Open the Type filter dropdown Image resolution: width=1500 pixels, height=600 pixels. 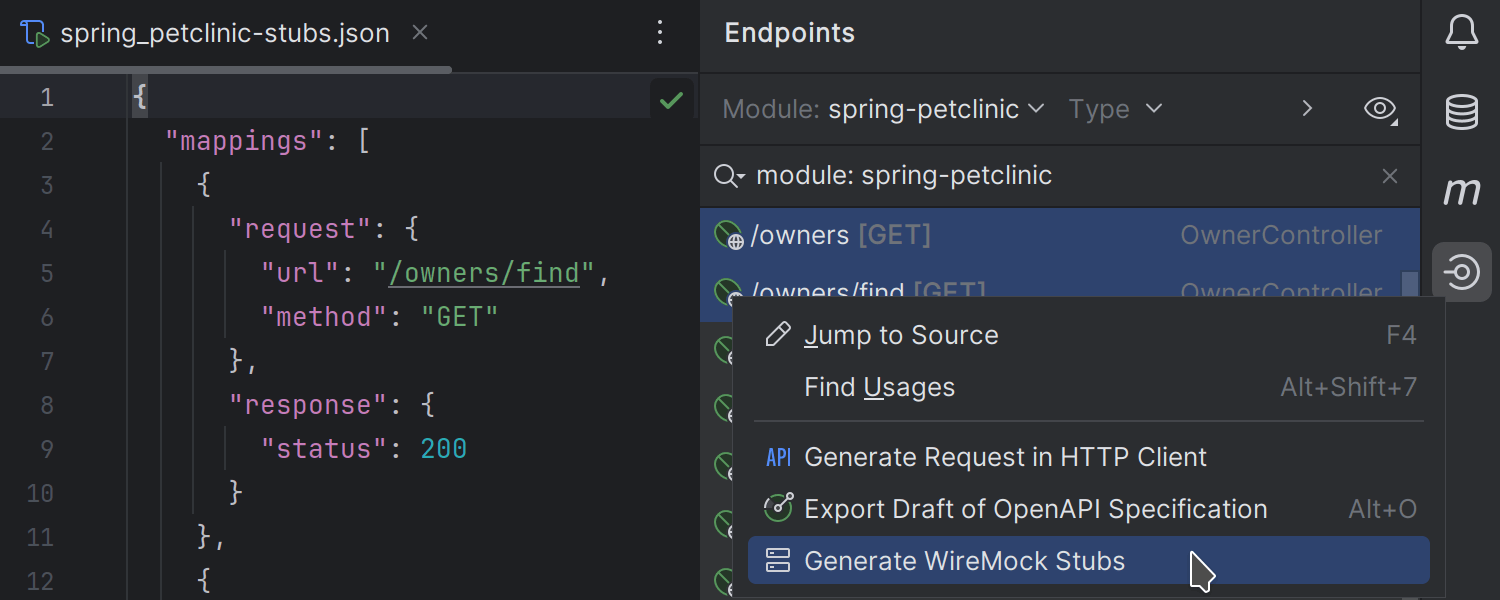click(1115, 109)
